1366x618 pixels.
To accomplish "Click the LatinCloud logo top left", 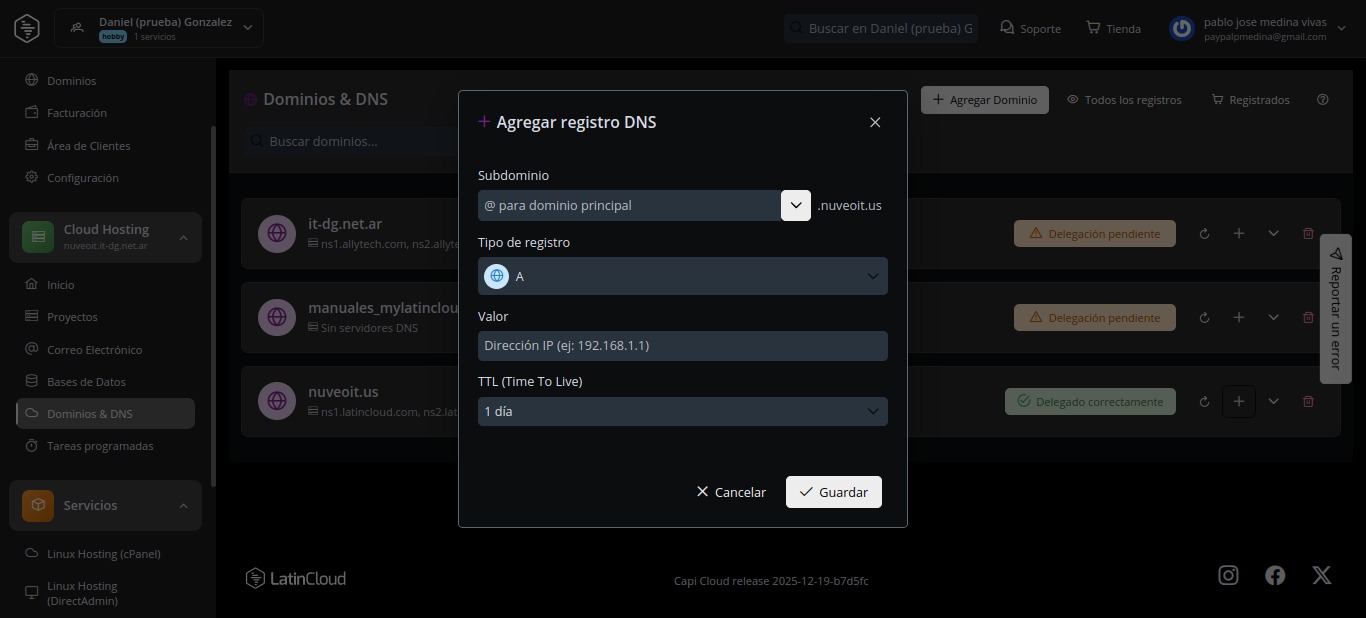I will click(27, 28).
